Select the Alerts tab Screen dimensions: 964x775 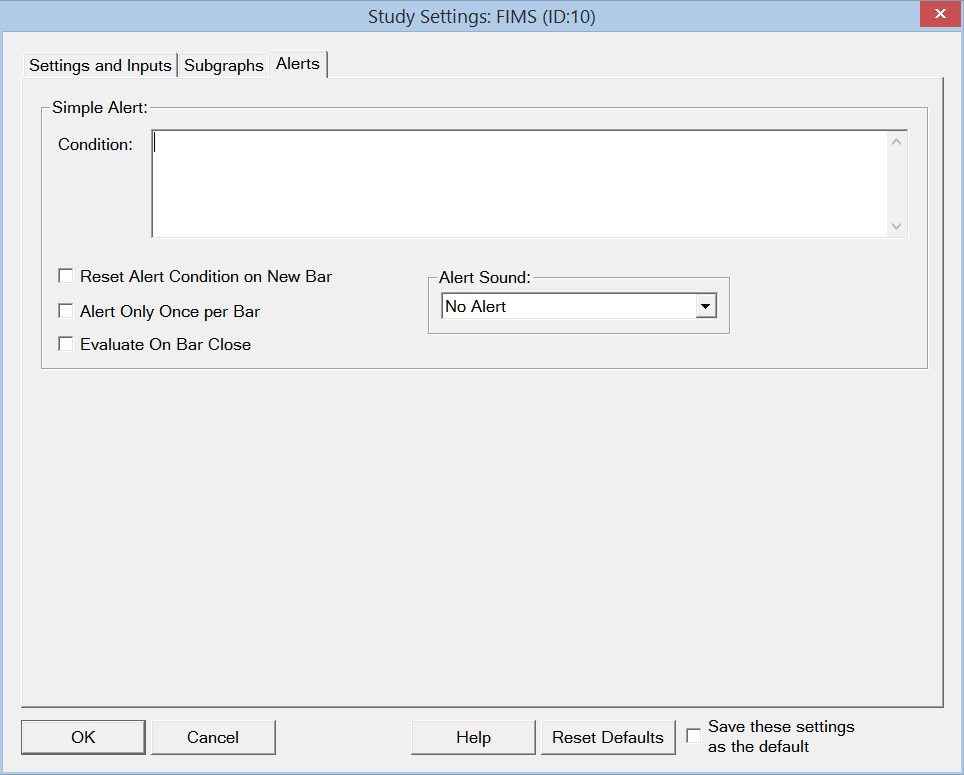[298, 63]
